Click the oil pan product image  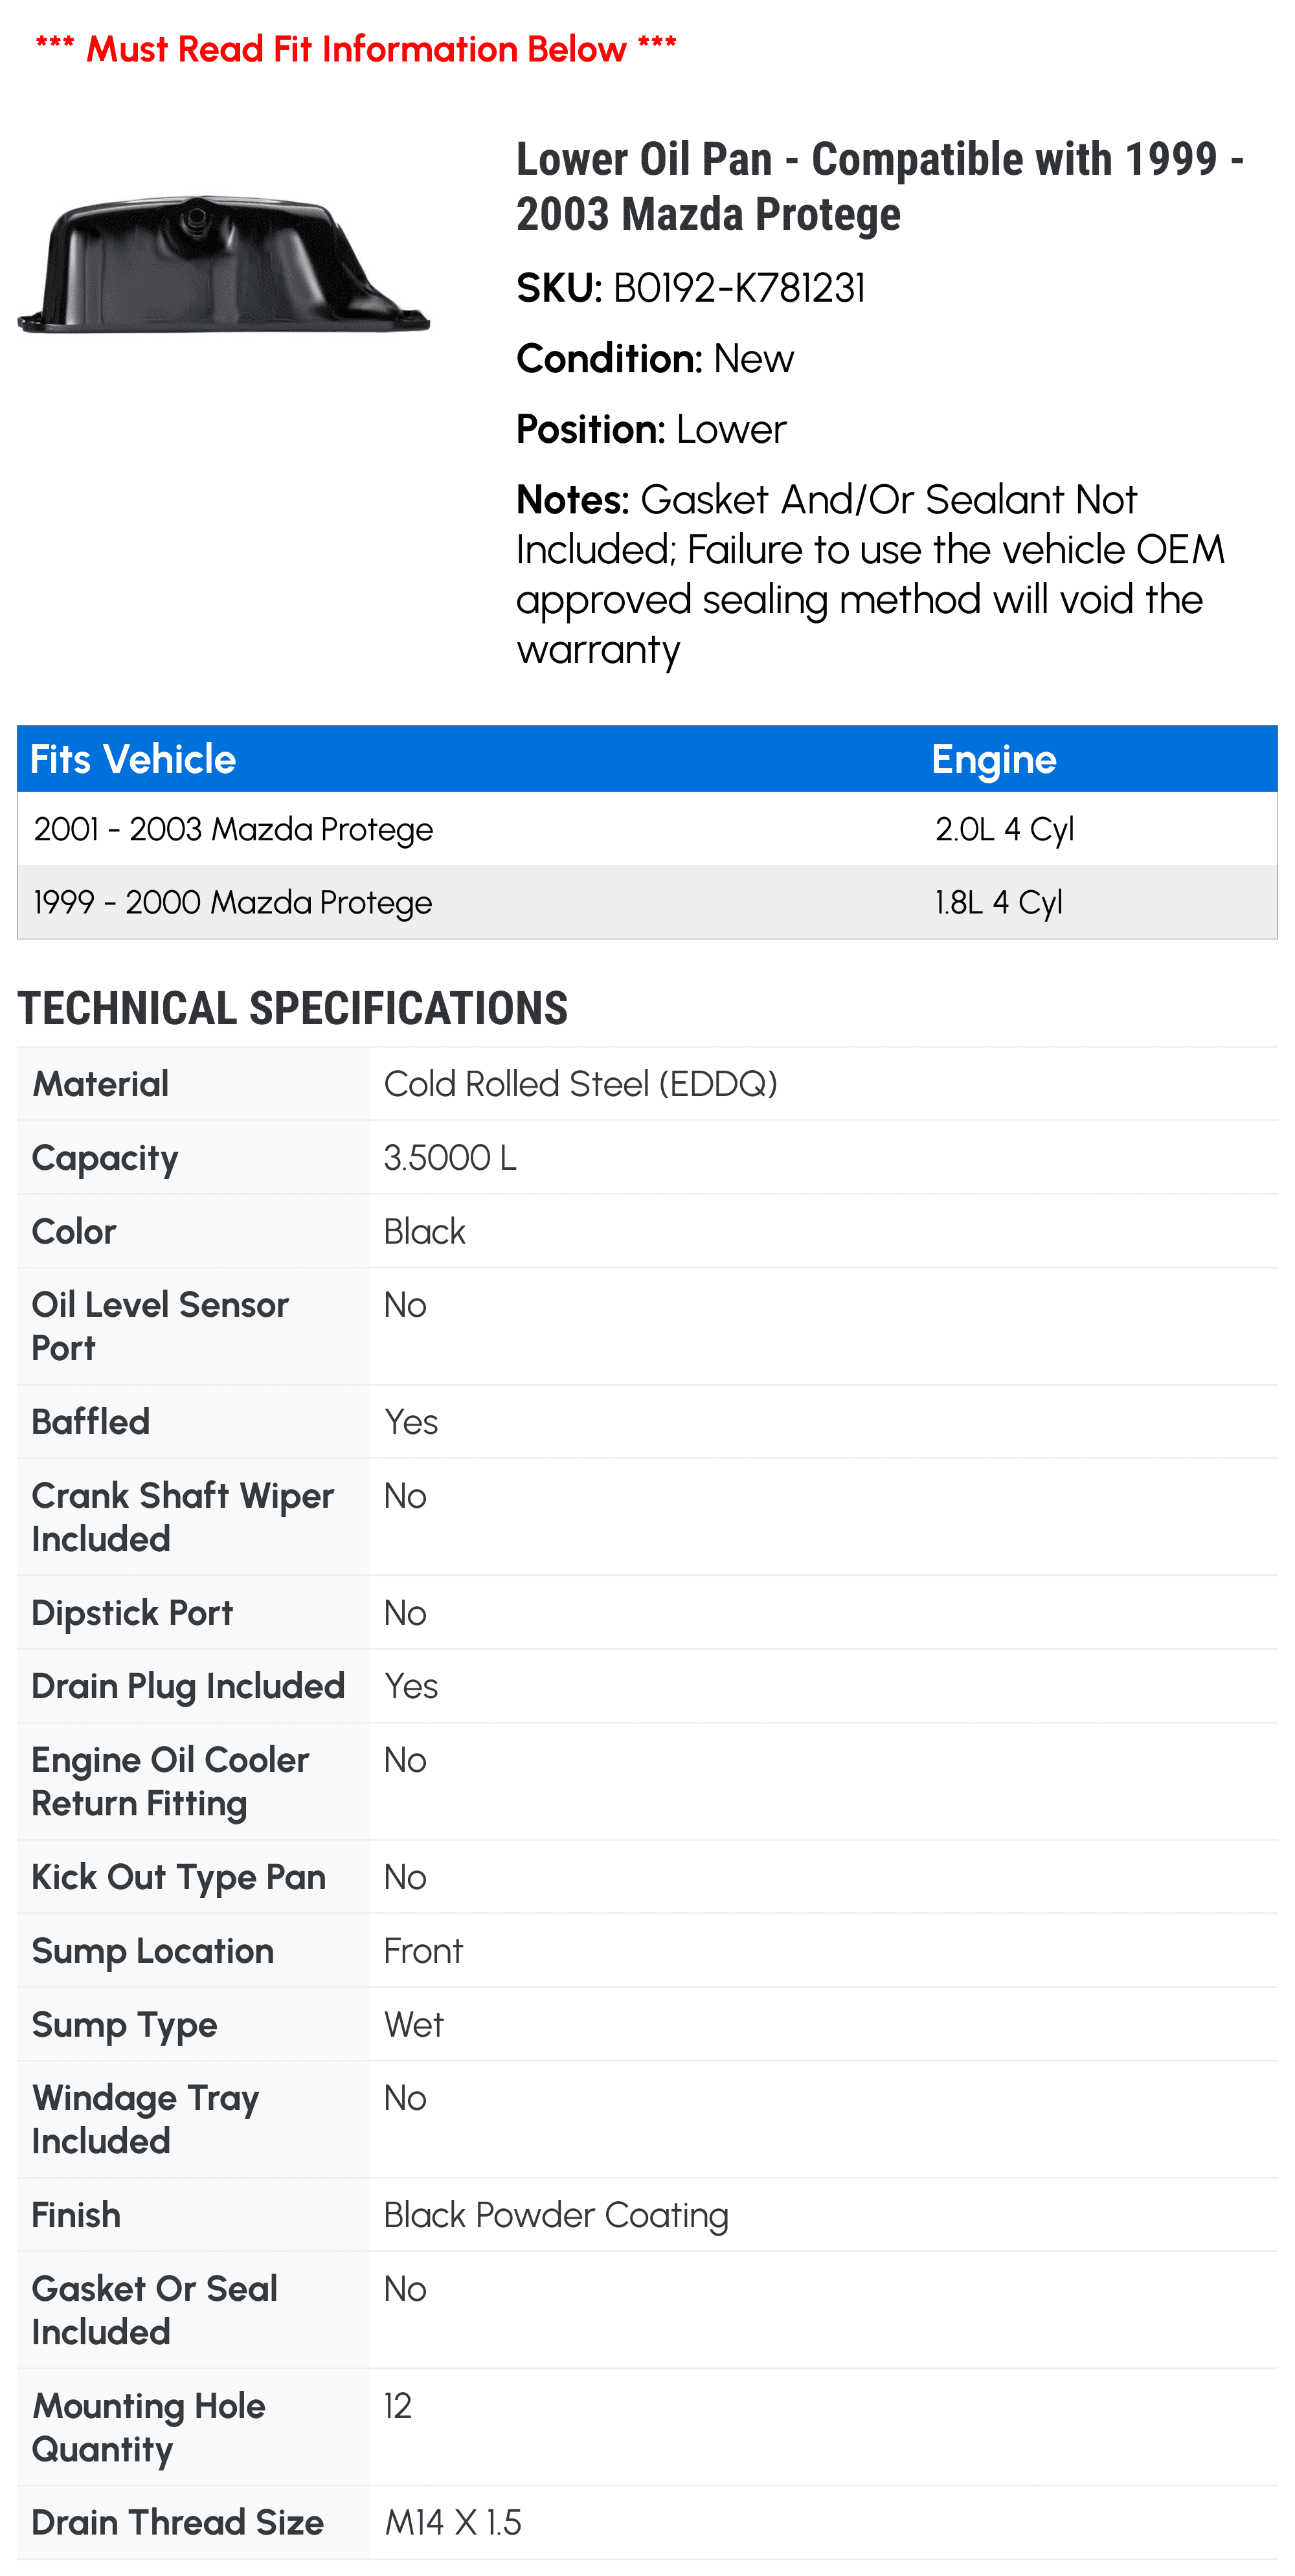[x=224, y=264]
